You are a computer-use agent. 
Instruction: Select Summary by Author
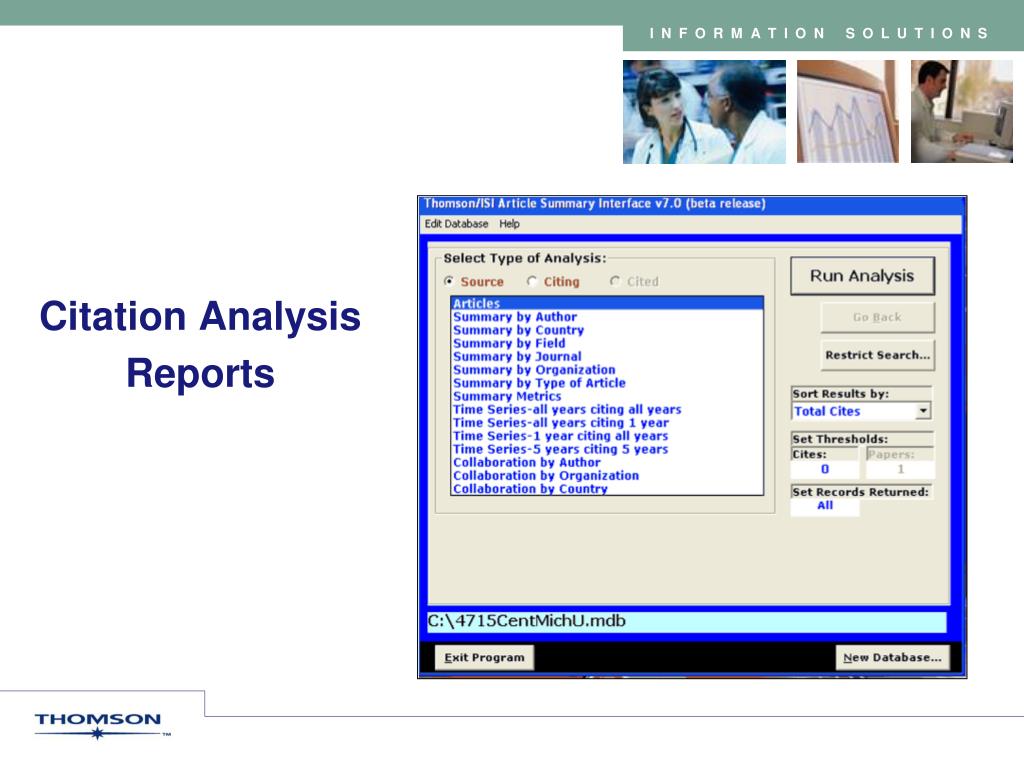pyautogui.click(x=607, y=317)
